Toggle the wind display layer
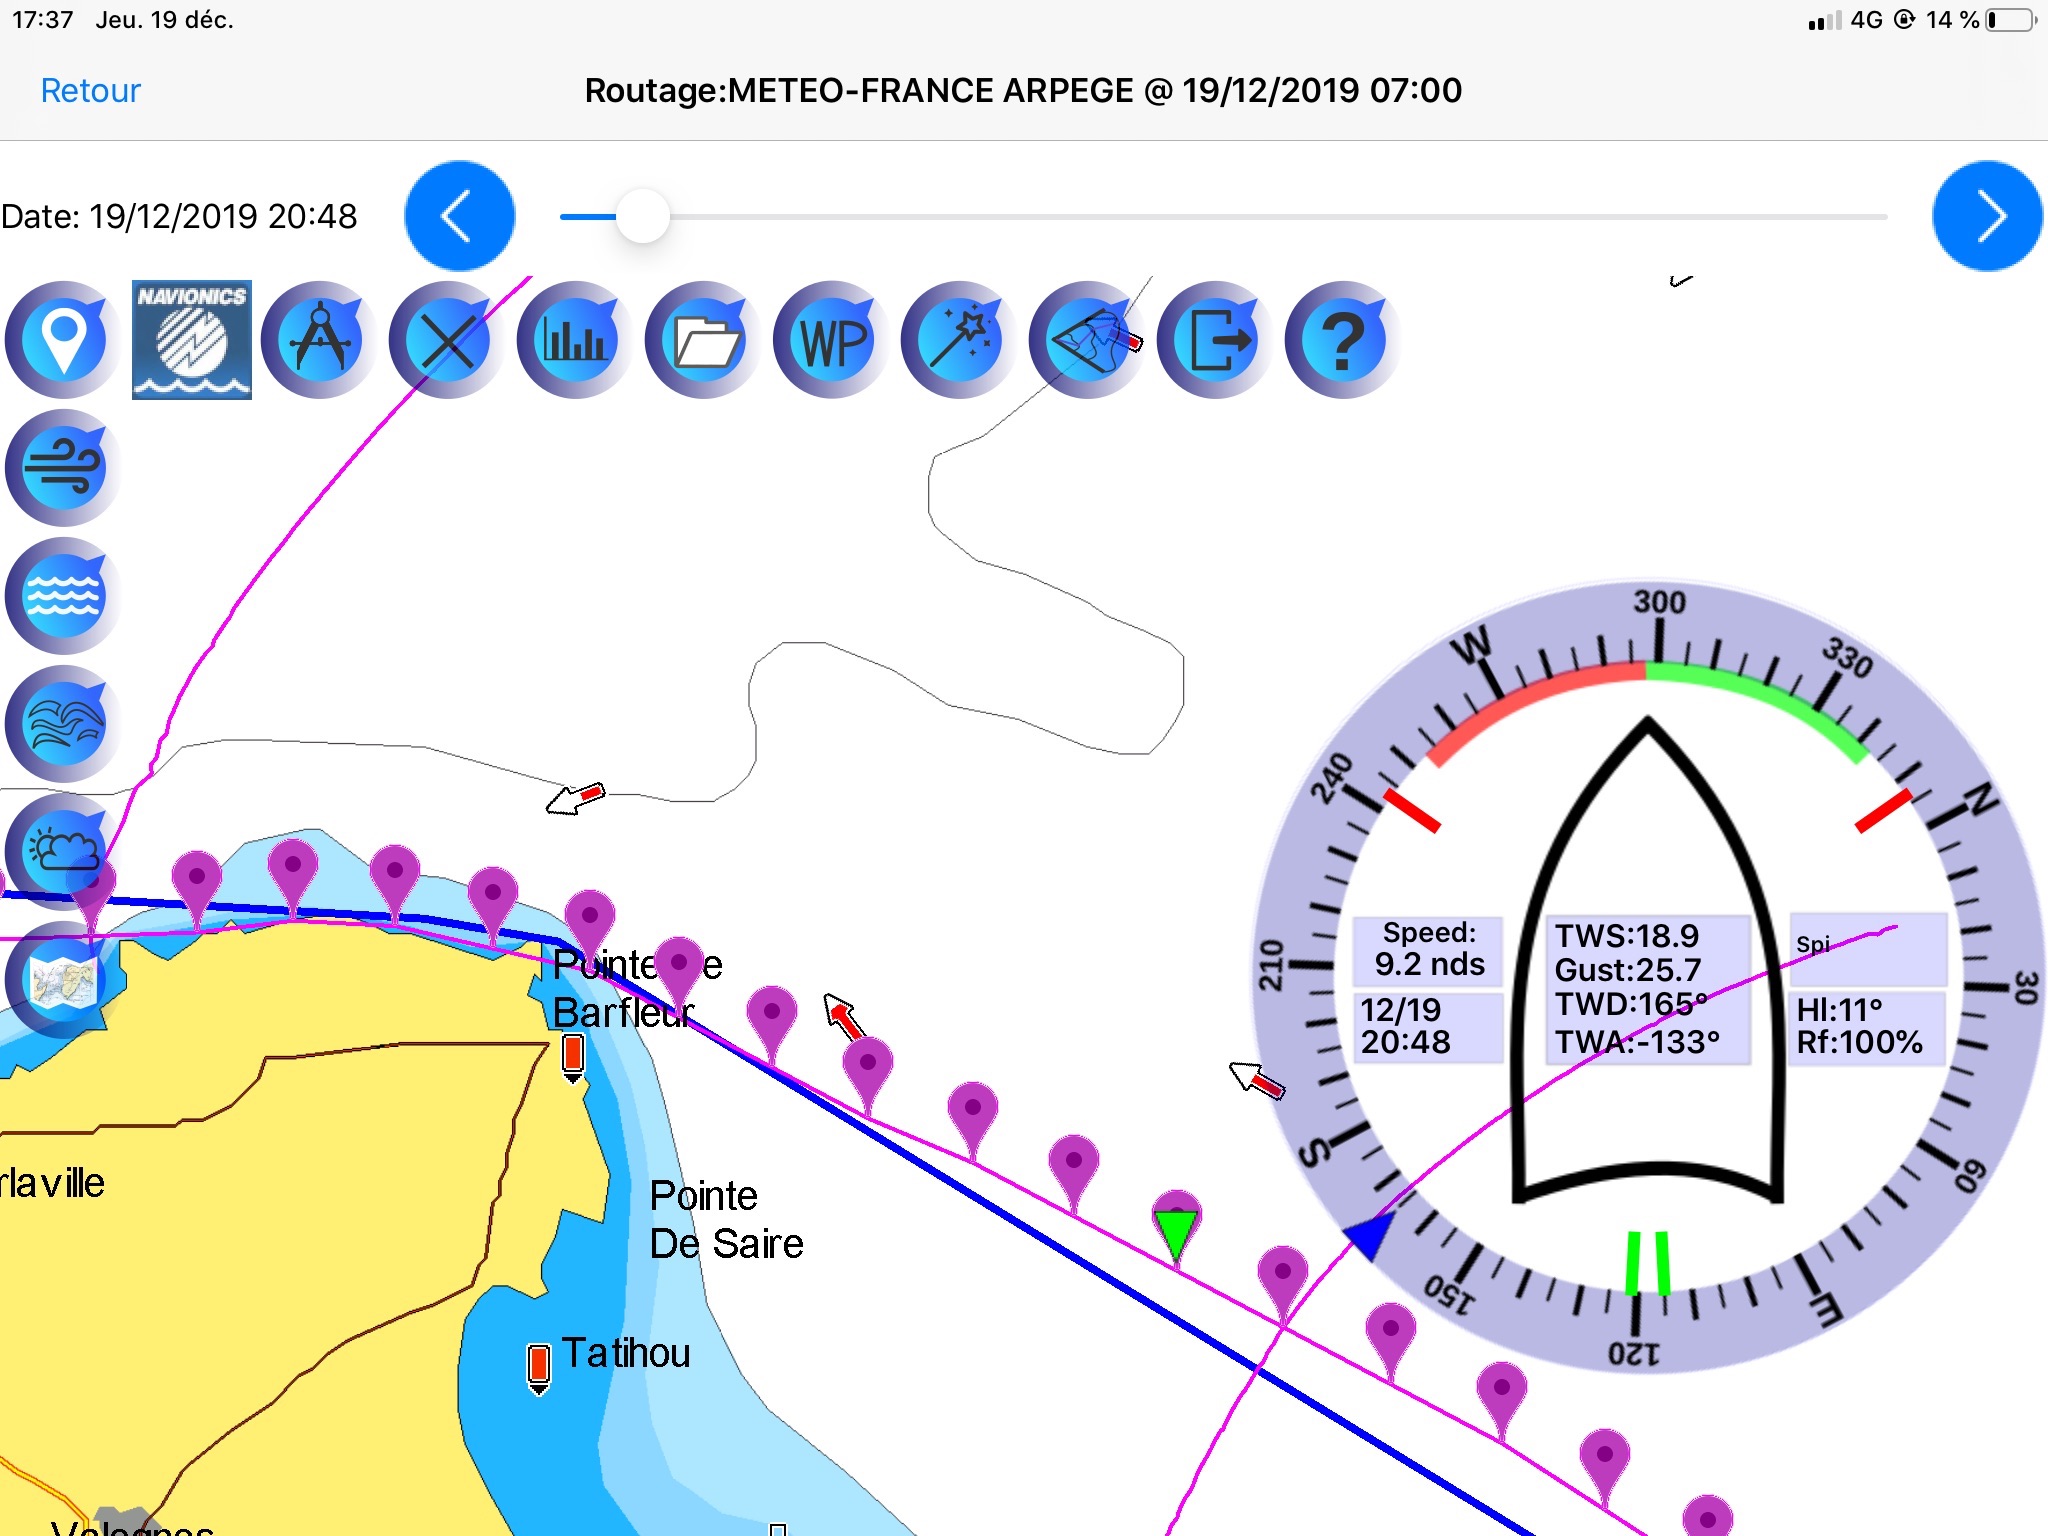This screenshot has width=2048, height=1536. coord(62,468)
